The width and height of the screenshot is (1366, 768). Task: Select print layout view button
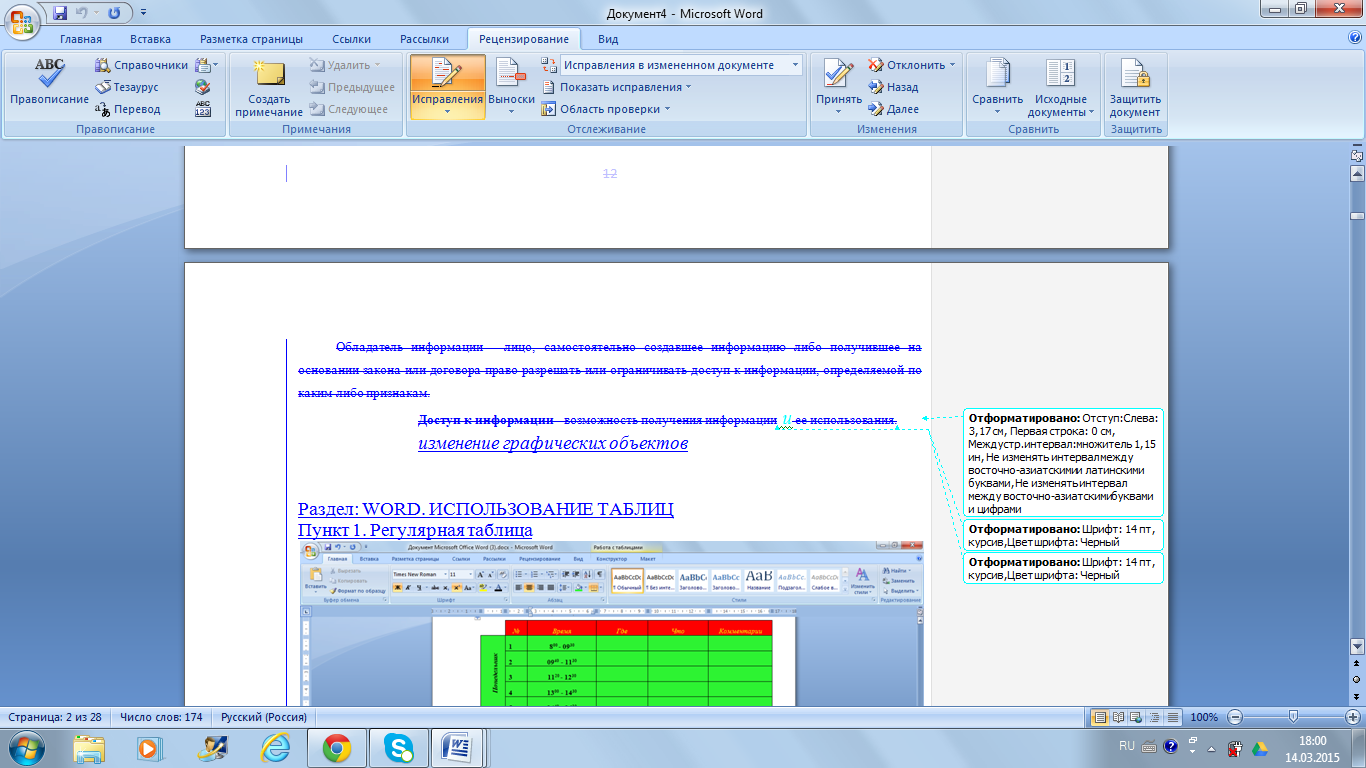(1100, 717)
